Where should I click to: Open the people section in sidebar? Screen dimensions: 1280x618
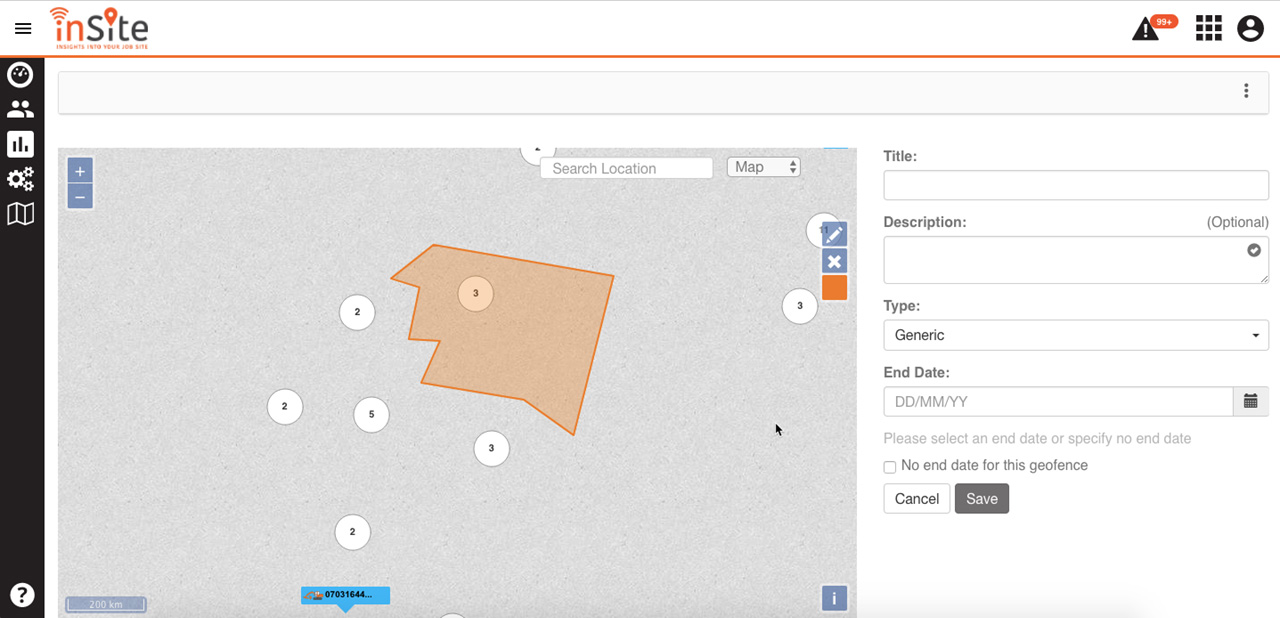20,109
